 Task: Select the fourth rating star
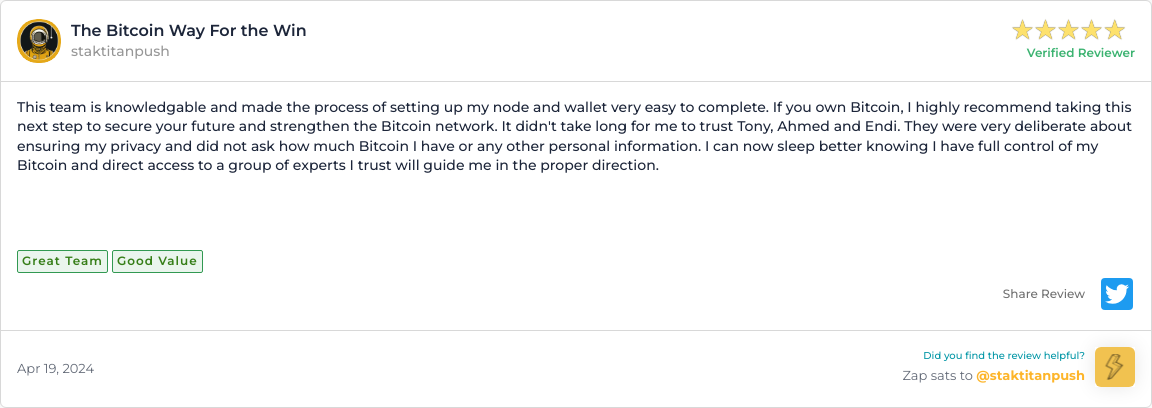coord(1092,30)
